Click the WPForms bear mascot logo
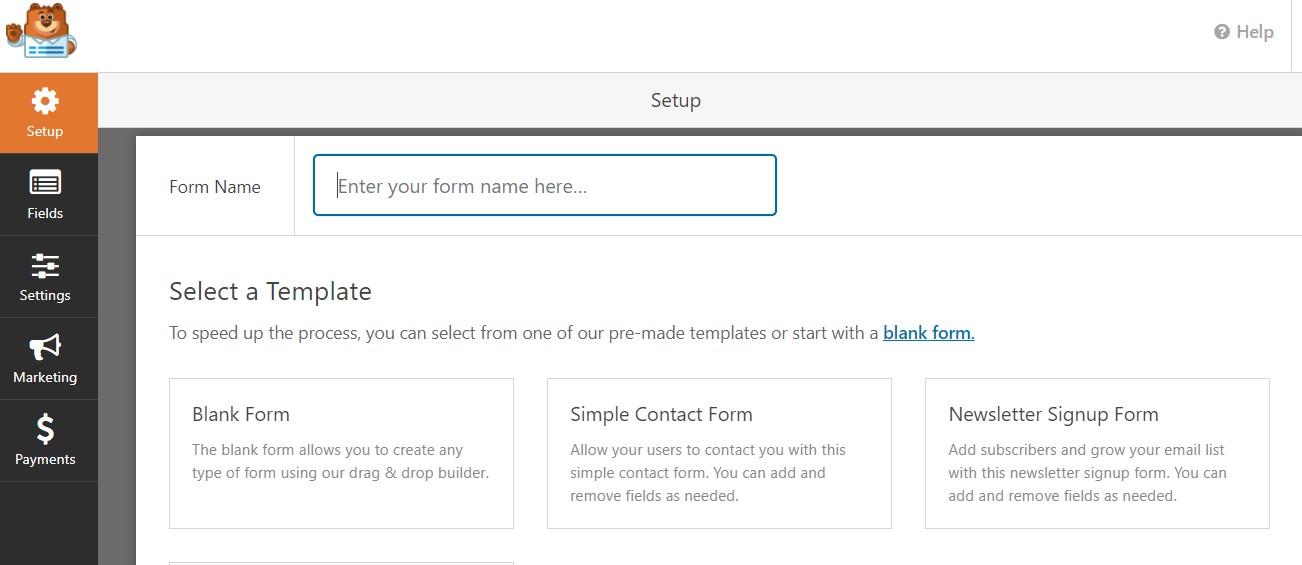1302x565 pixels. [40, 30]
